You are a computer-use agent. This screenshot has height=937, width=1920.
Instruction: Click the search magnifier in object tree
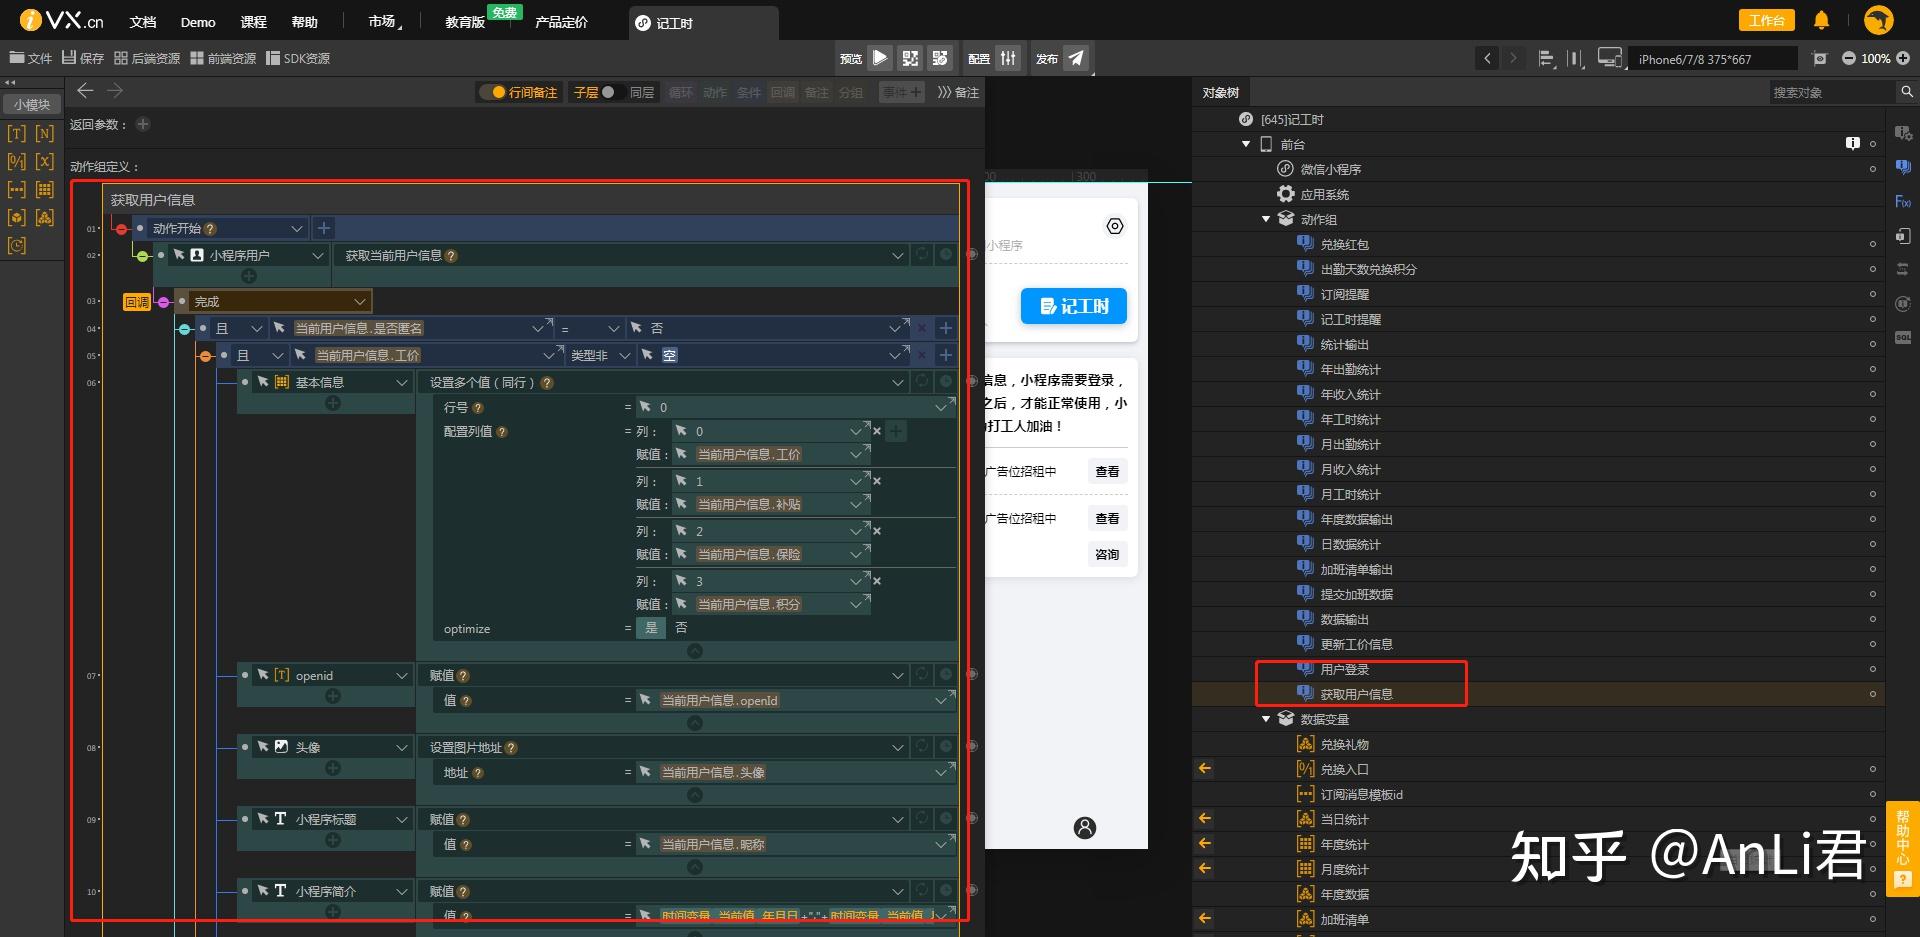point(1907,92)
